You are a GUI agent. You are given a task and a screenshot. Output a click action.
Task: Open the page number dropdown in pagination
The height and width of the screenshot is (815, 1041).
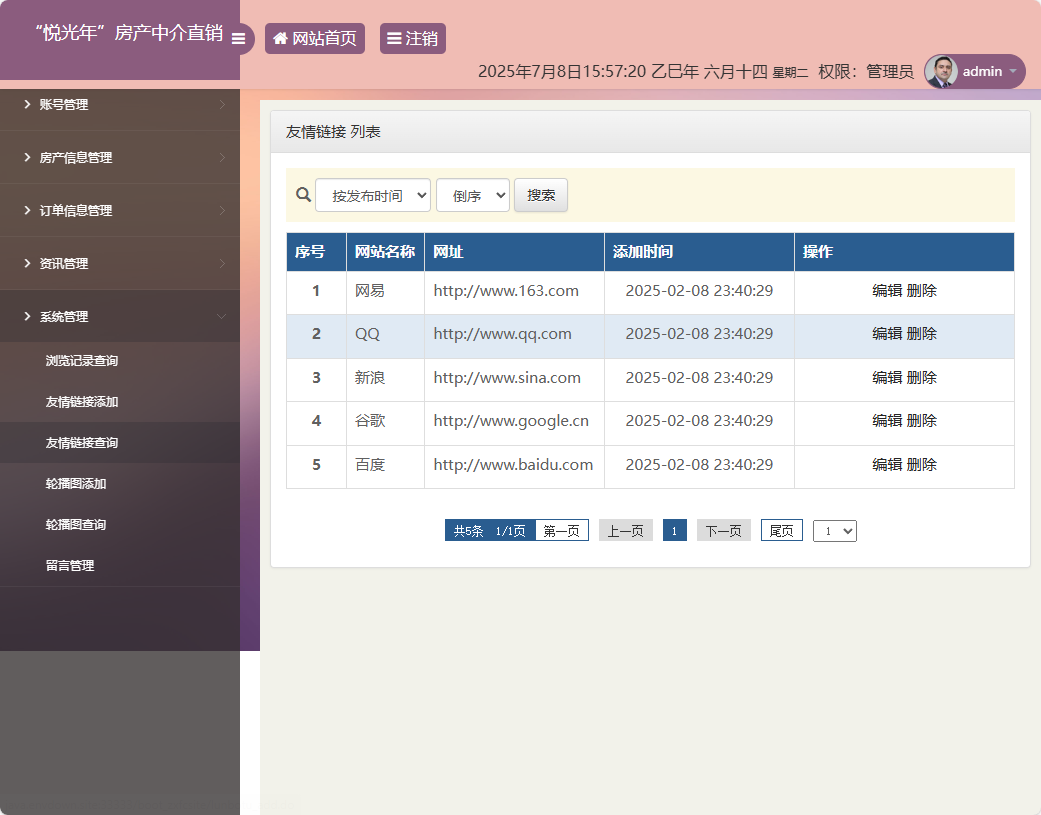click(x=834, y=530)
